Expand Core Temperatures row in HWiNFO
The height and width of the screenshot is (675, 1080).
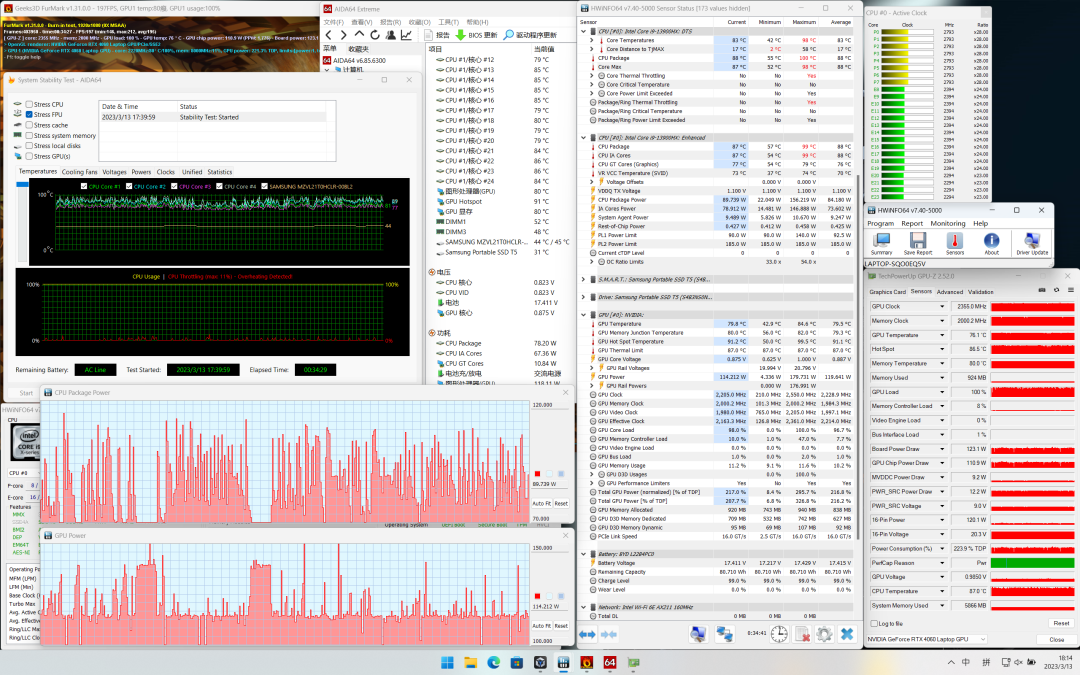coord(592,41)
